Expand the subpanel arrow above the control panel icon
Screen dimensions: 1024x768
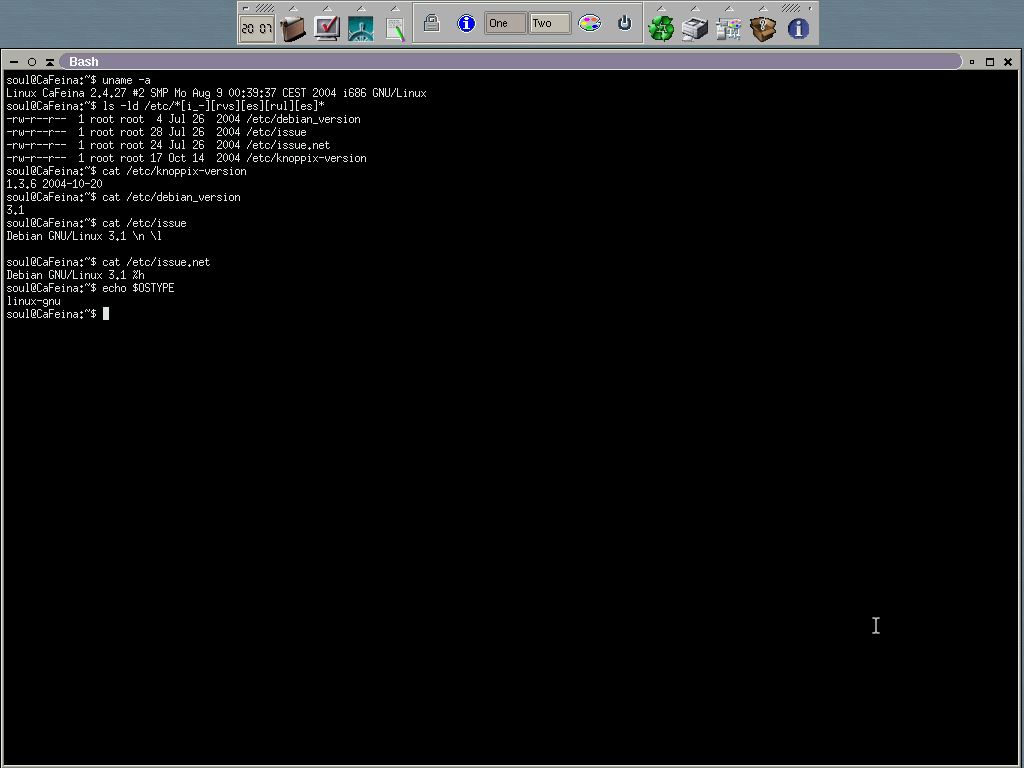[x=729, y=8]
